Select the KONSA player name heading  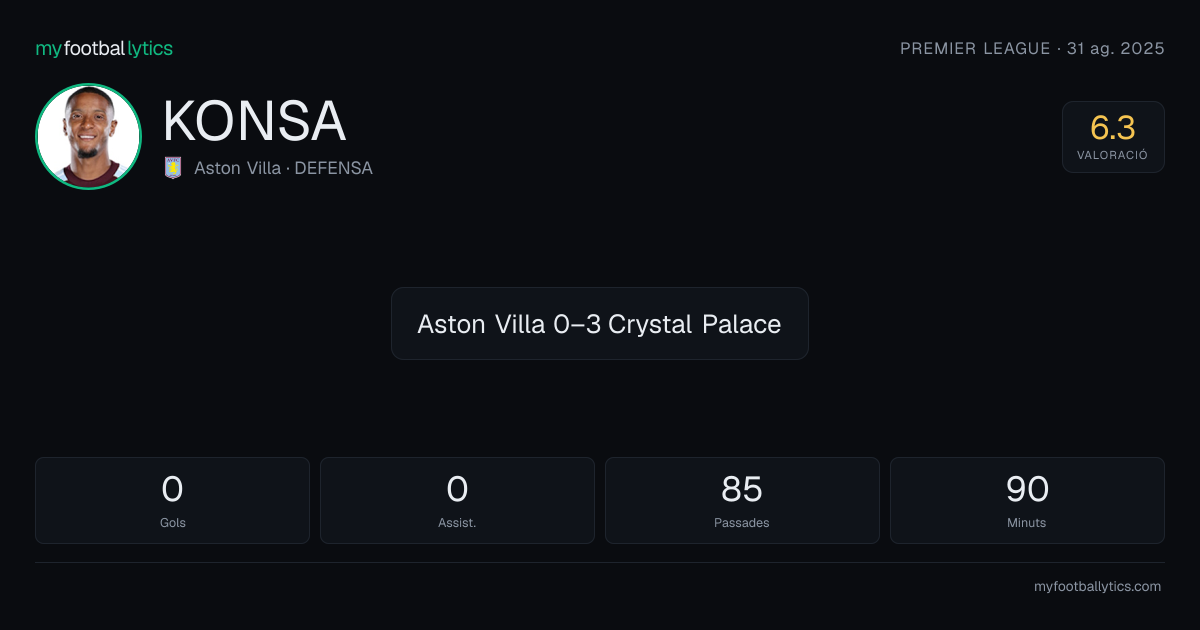pos(254,122)
